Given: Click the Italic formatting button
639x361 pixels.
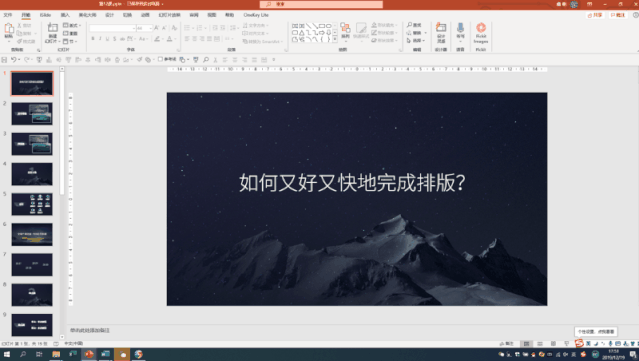Looking at the screenshot, I should click(100, 39).
